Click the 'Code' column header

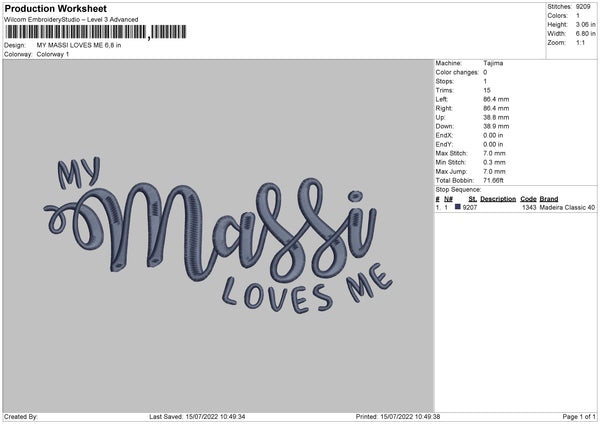528,199
